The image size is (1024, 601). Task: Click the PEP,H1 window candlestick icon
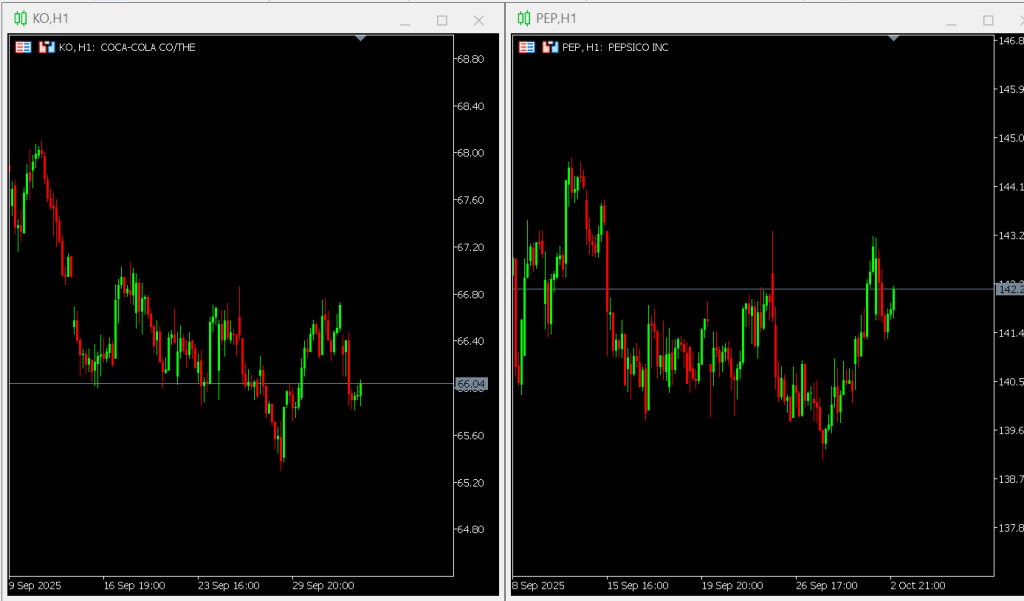(x=523, y=18)
